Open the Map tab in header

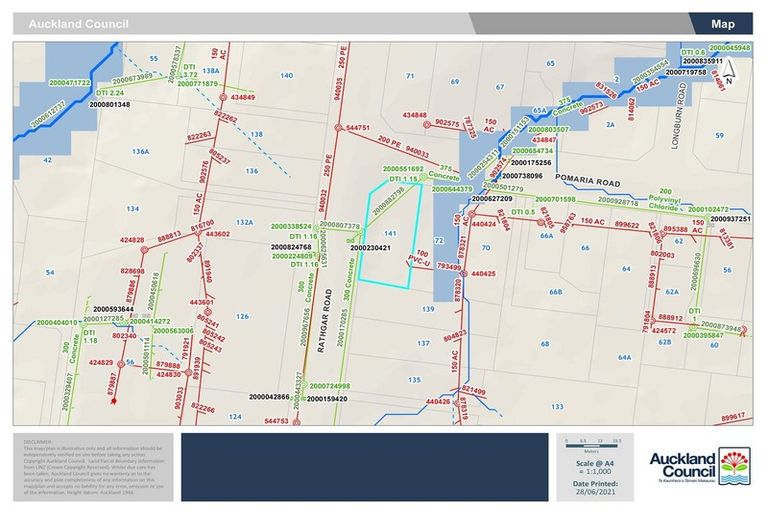coord(723,23)
